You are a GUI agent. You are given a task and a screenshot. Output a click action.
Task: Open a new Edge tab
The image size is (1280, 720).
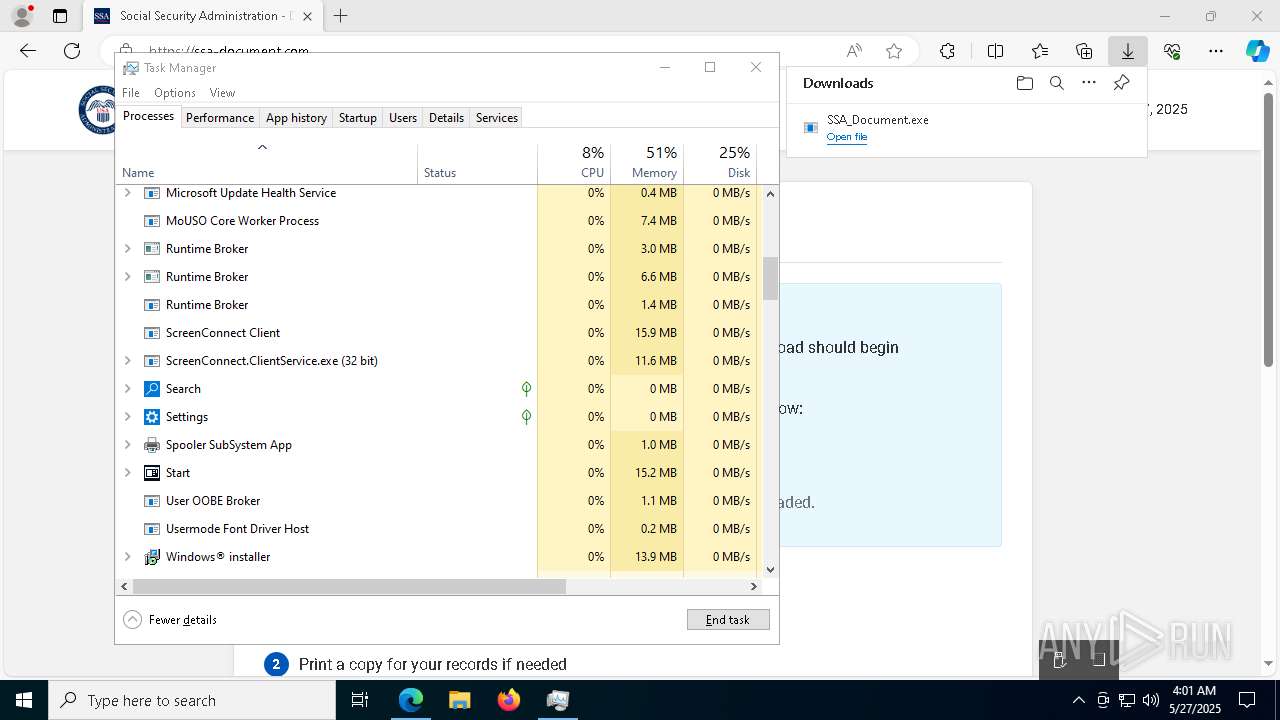click(x=341, y=16)
